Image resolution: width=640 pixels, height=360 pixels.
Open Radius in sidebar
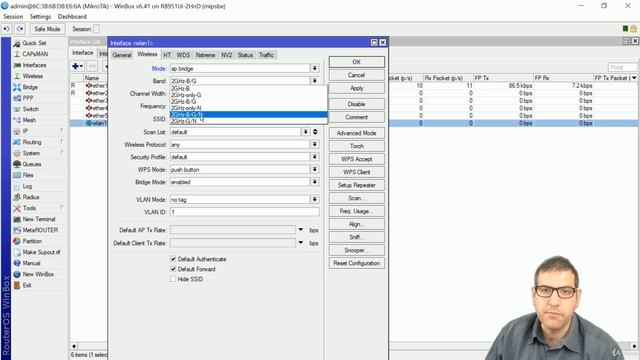coord(31,197)
